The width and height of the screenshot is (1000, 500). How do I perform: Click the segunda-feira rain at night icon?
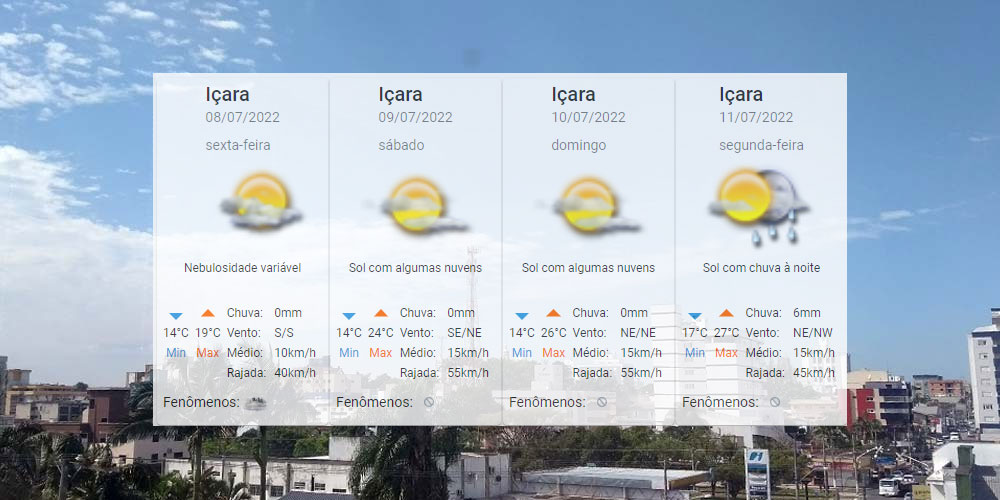click(x=759, y=203)
